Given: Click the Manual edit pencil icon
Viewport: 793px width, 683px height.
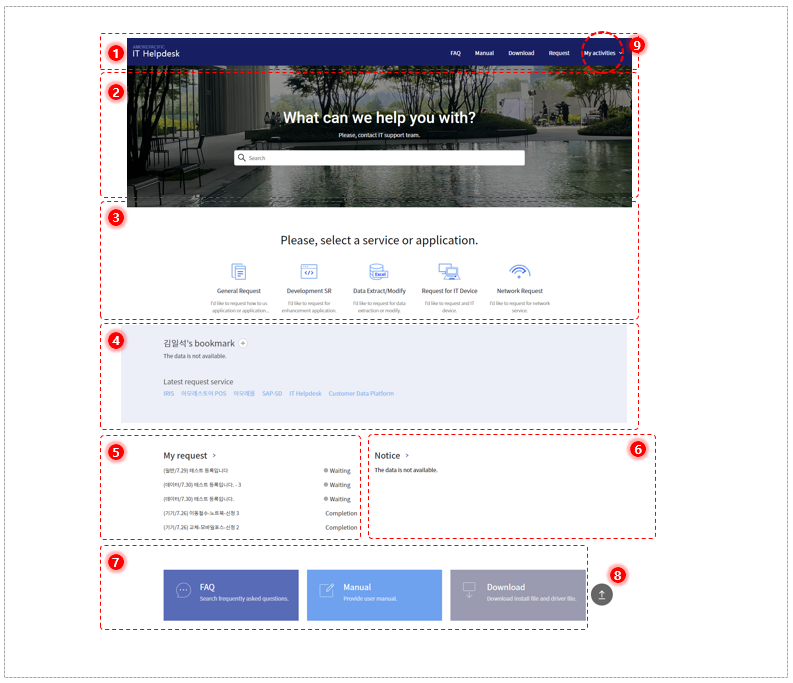Looking at the screenshot, I should (x=327, y=590).
